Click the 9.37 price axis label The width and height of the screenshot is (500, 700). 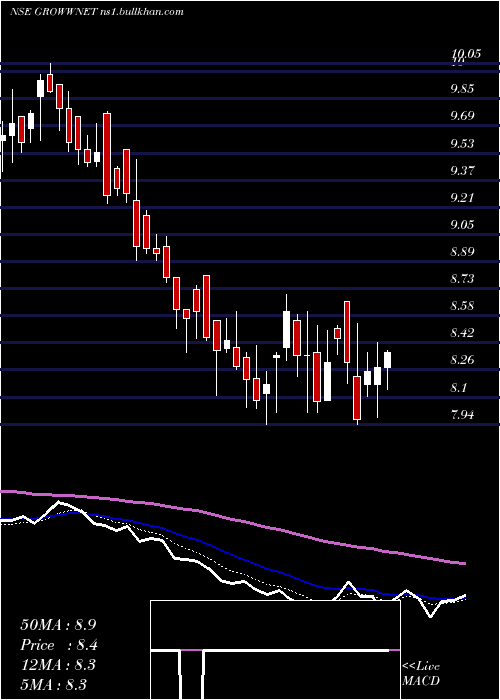coord(462,171)
